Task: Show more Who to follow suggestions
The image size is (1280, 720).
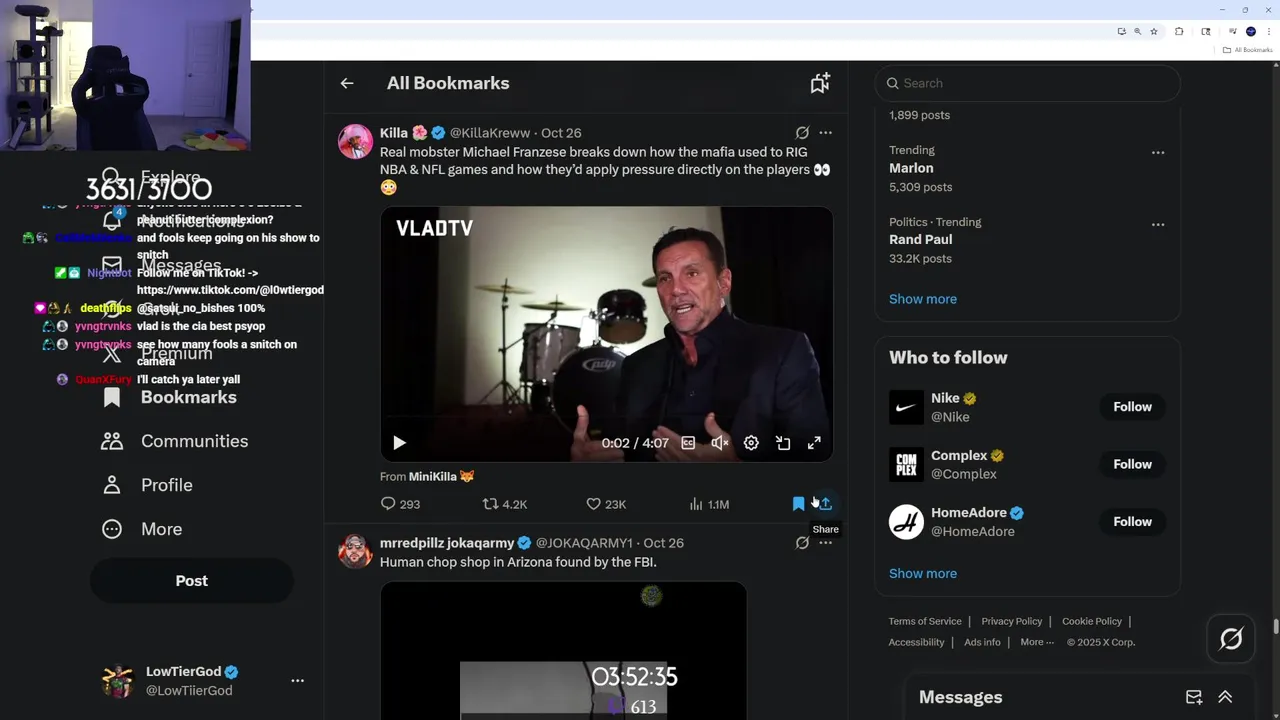Action: point(923,573)
